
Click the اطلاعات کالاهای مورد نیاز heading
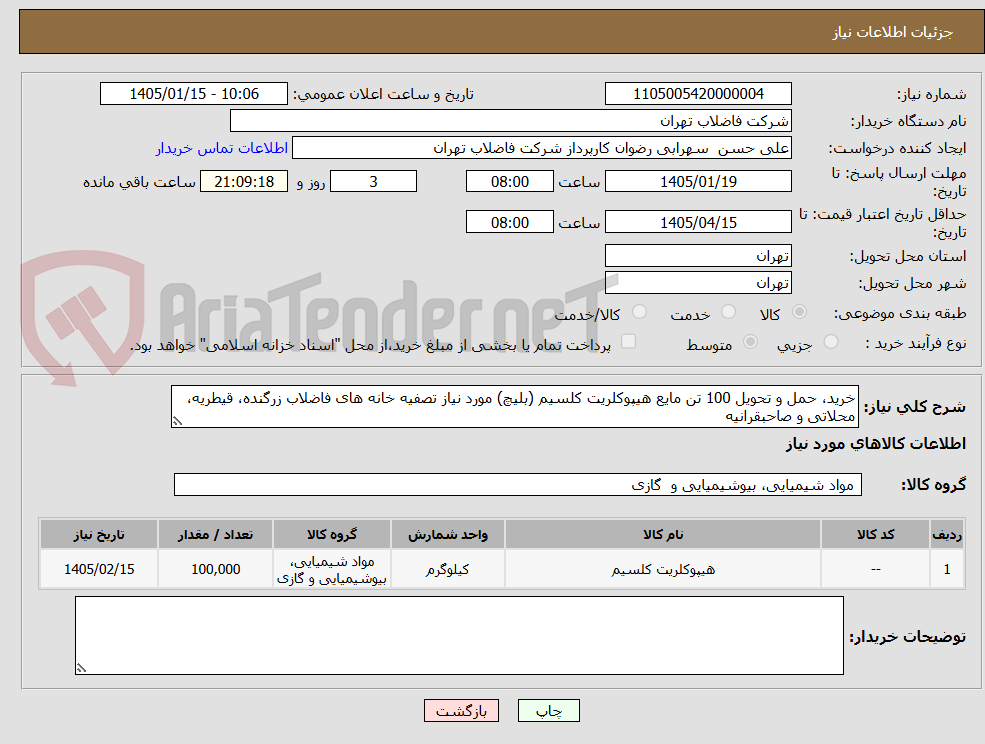pos(876,444)
